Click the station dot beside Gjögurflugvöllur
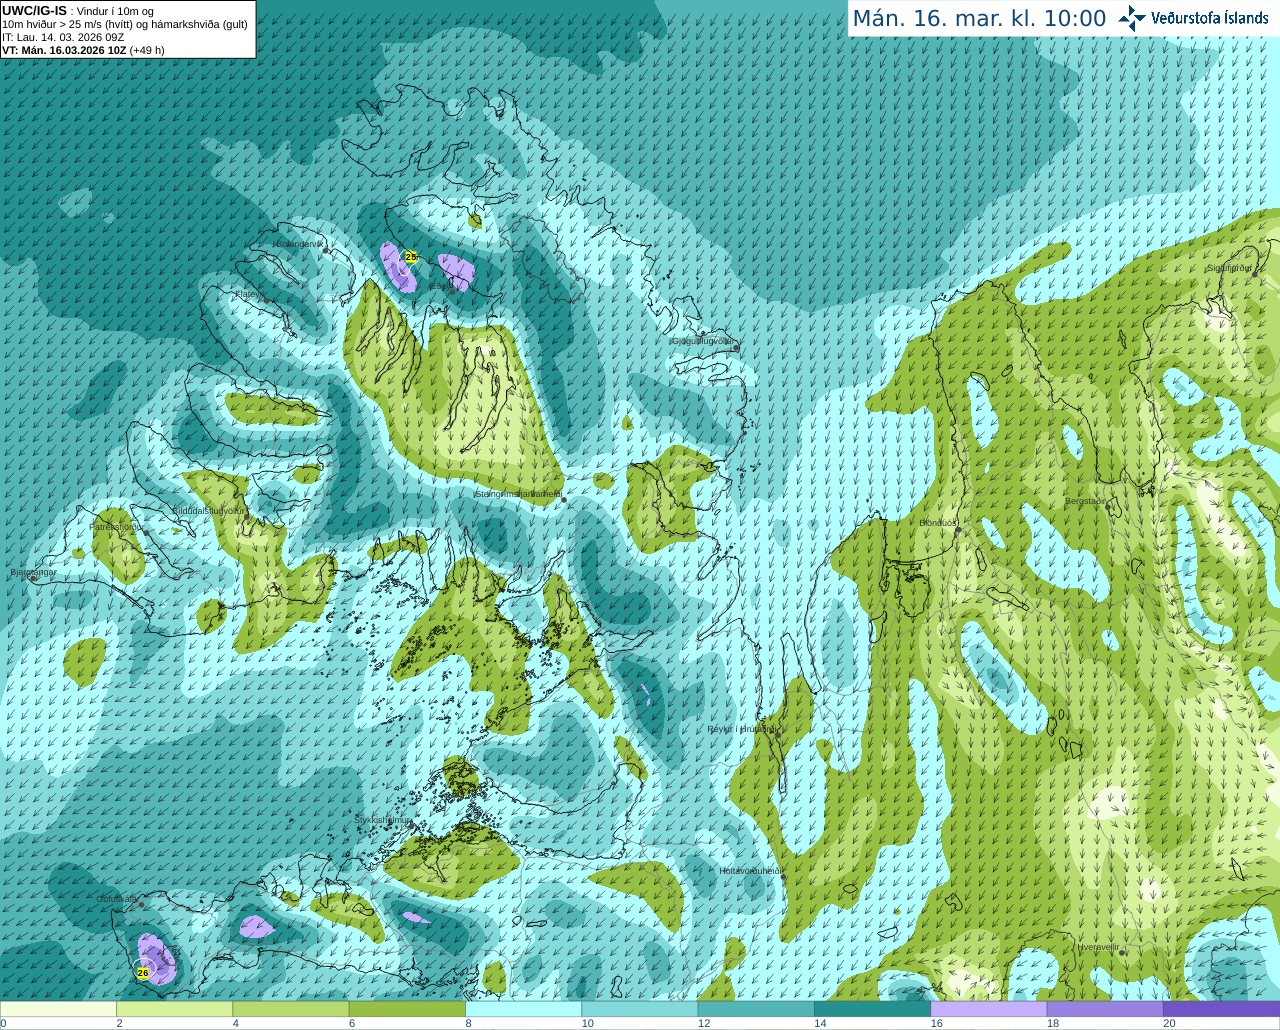Viewport: 1280px width, 1030px height. 736,348
